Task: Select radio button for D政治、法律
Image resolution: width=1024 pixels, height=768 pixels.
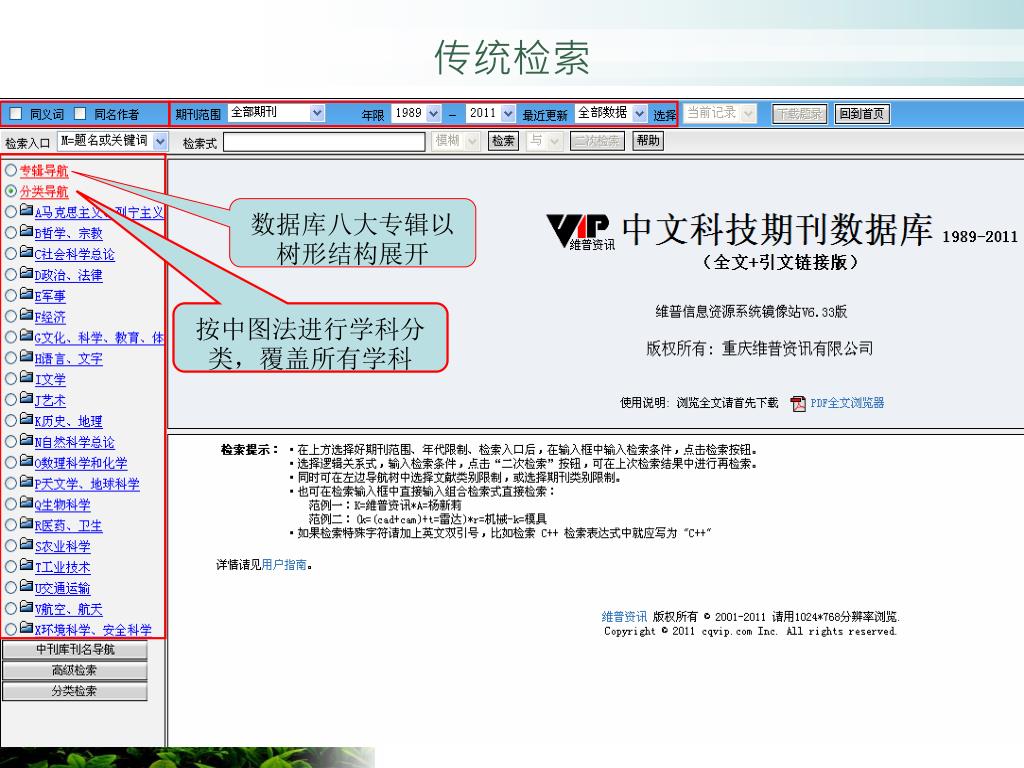Action: (11, 274)
